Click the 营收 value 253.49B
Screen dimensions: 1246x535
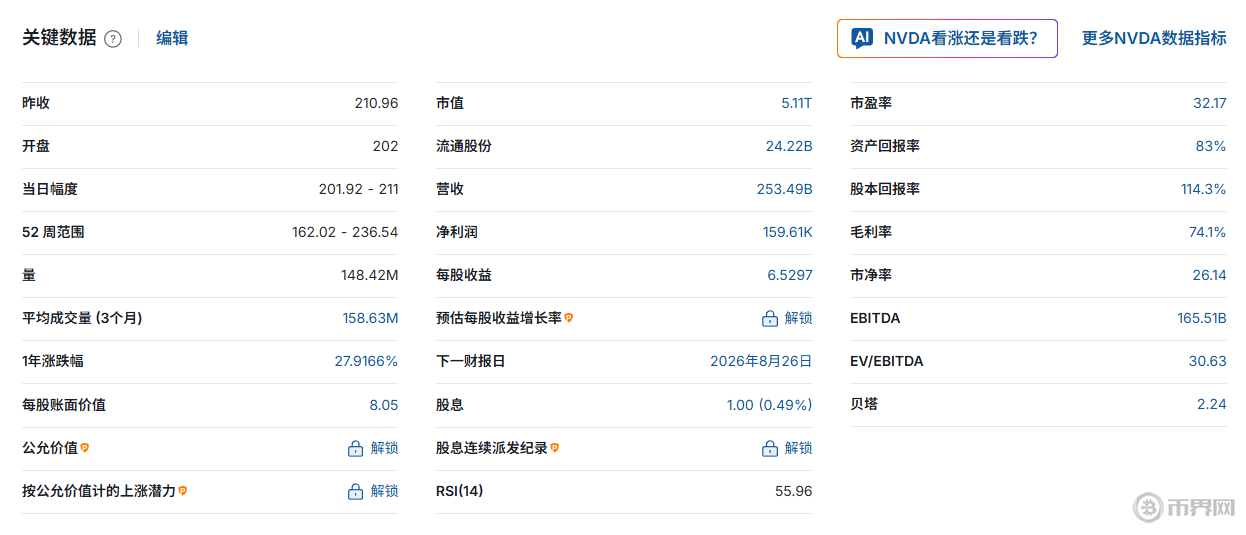pyautogui.click(x=785, y=189)
